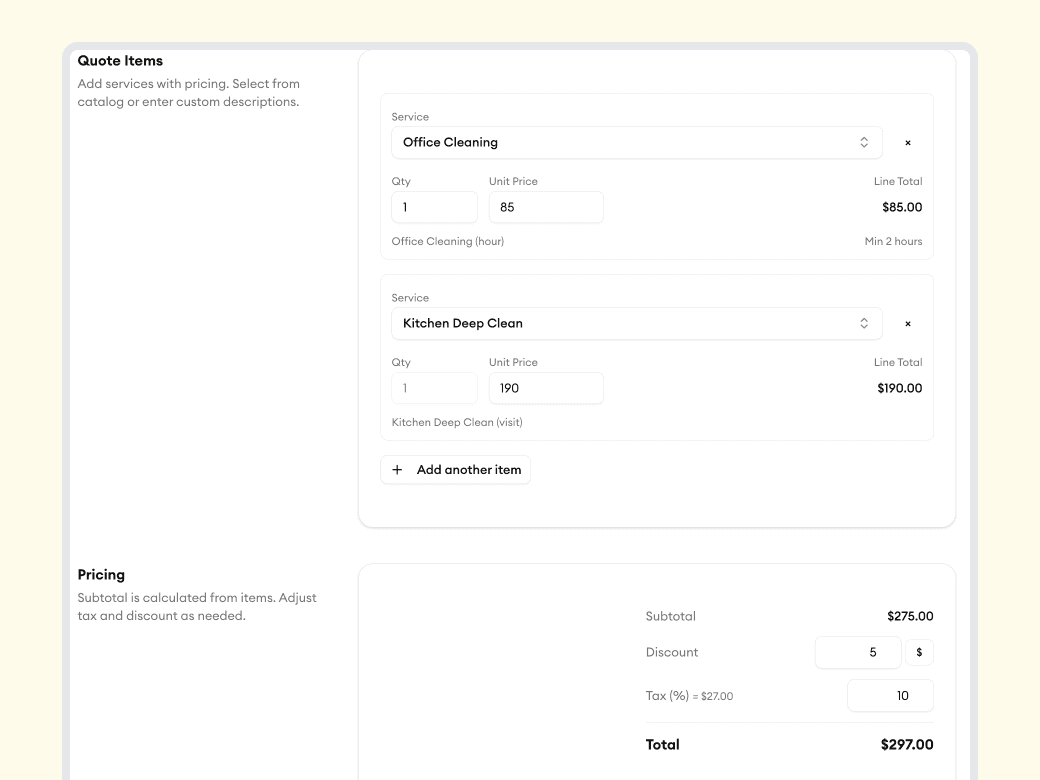Image resolution: width=1040 pixels, height=780 pixels.
Task: Open the first Service dropdown
Action: (x=636, y=142)
